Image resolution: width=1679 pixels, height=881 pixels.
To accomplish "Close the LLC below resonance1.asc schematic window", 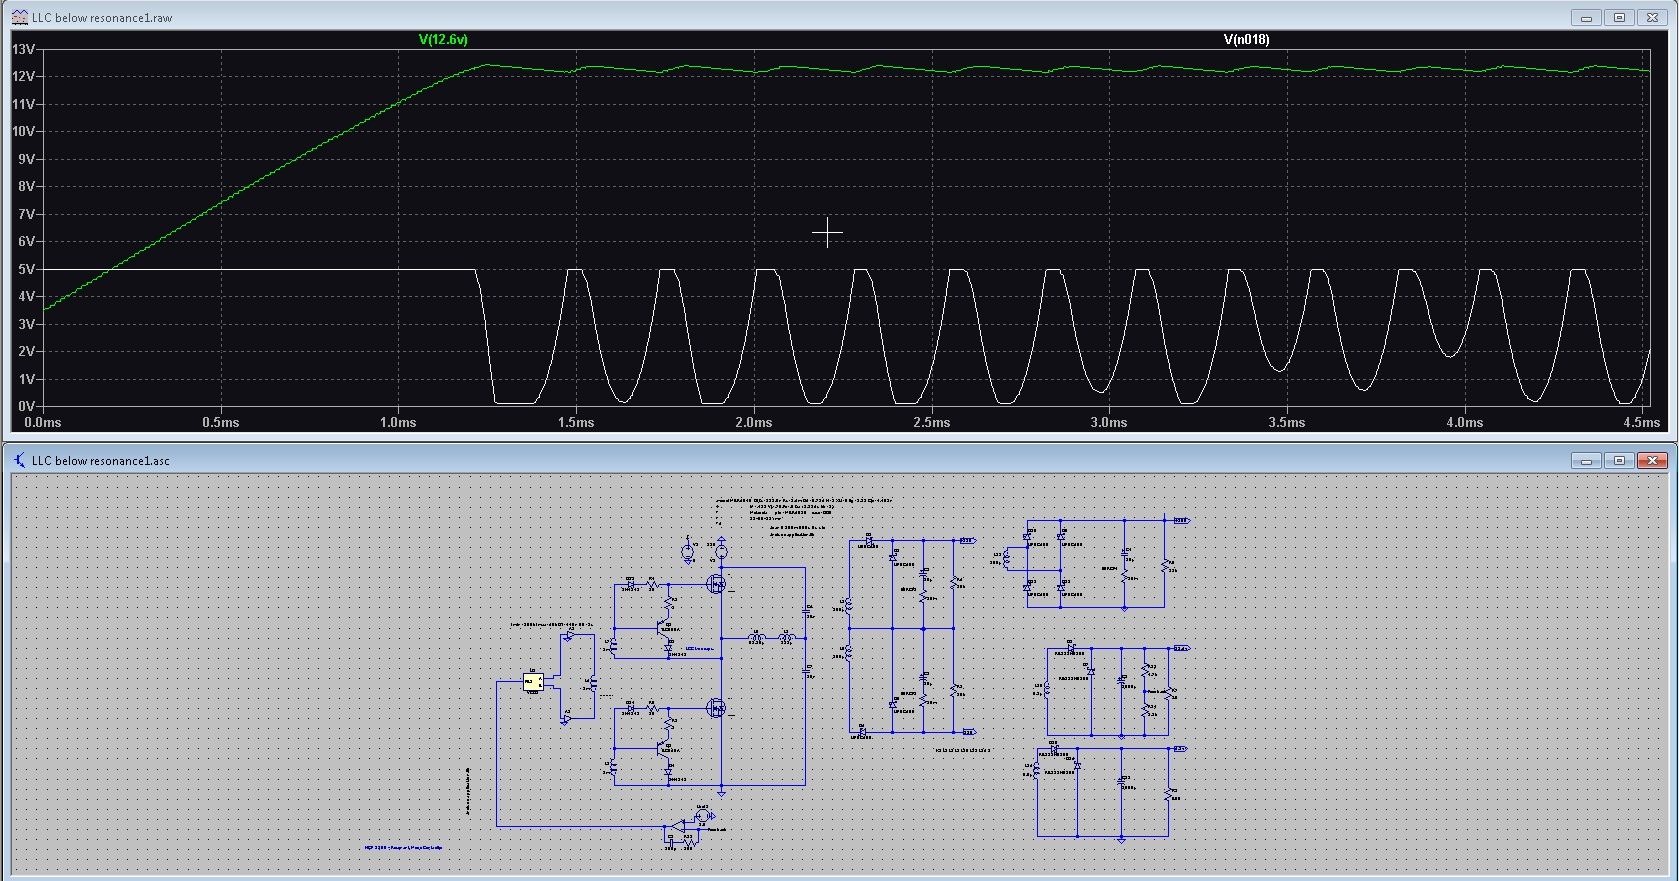I will pos(1652,460).
